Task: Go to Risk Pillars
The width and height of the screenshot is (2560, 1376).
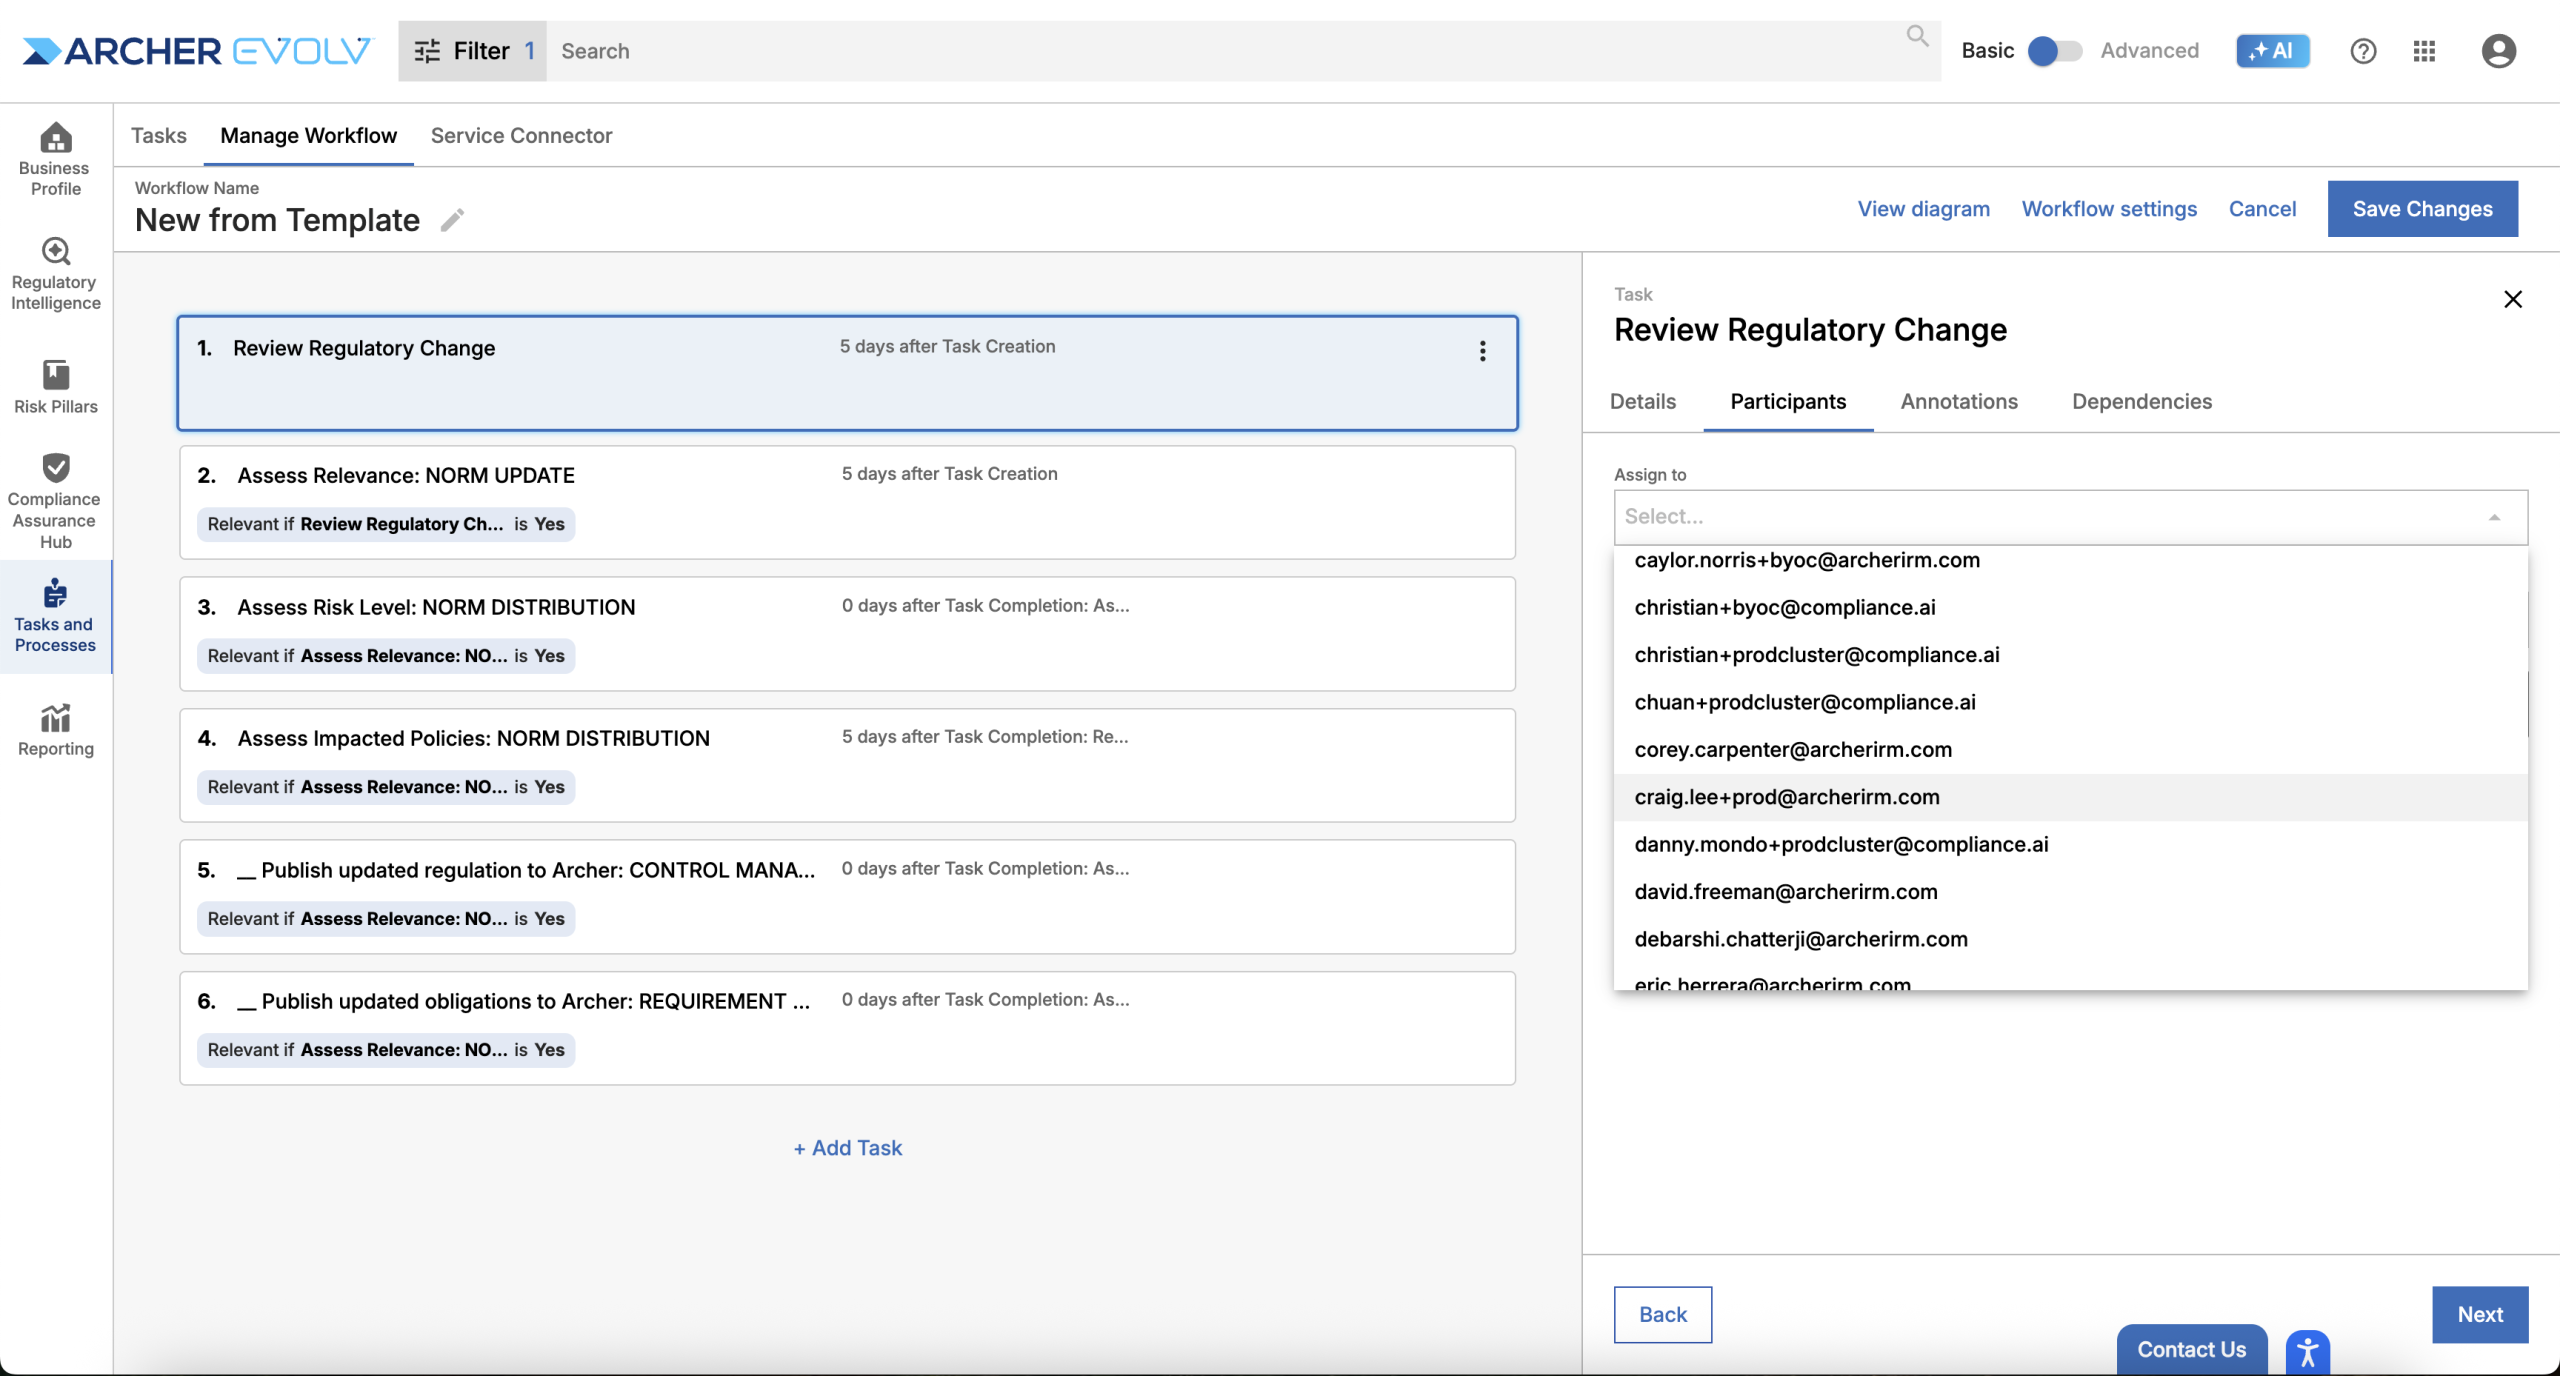Action: coord(55,387)
